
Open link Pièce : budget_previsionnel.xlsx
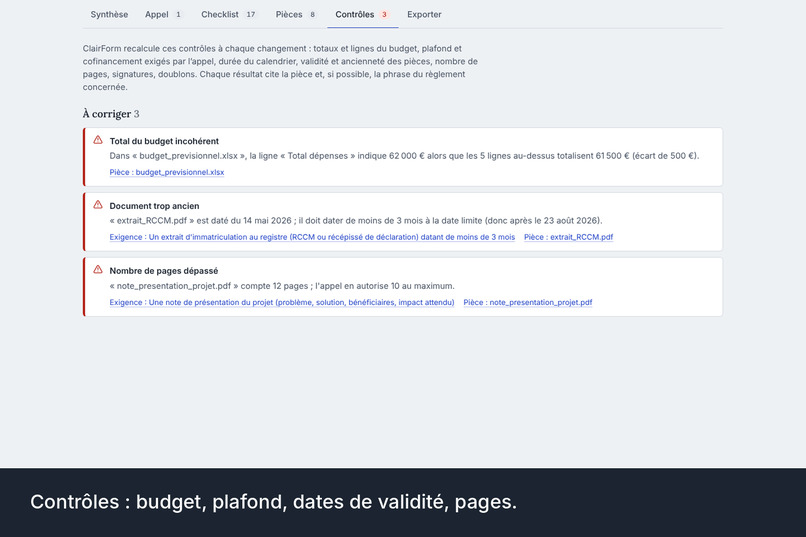tap(167, 172)
